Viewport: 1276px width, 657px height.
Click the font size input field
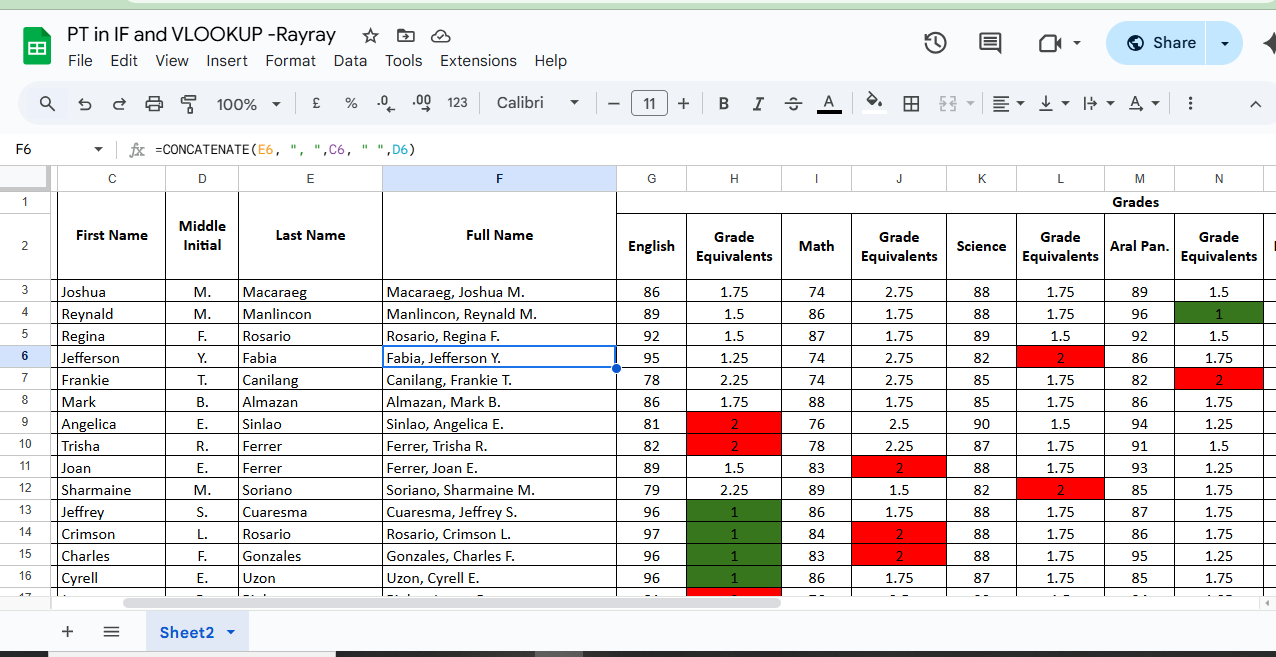pos(649,103)
